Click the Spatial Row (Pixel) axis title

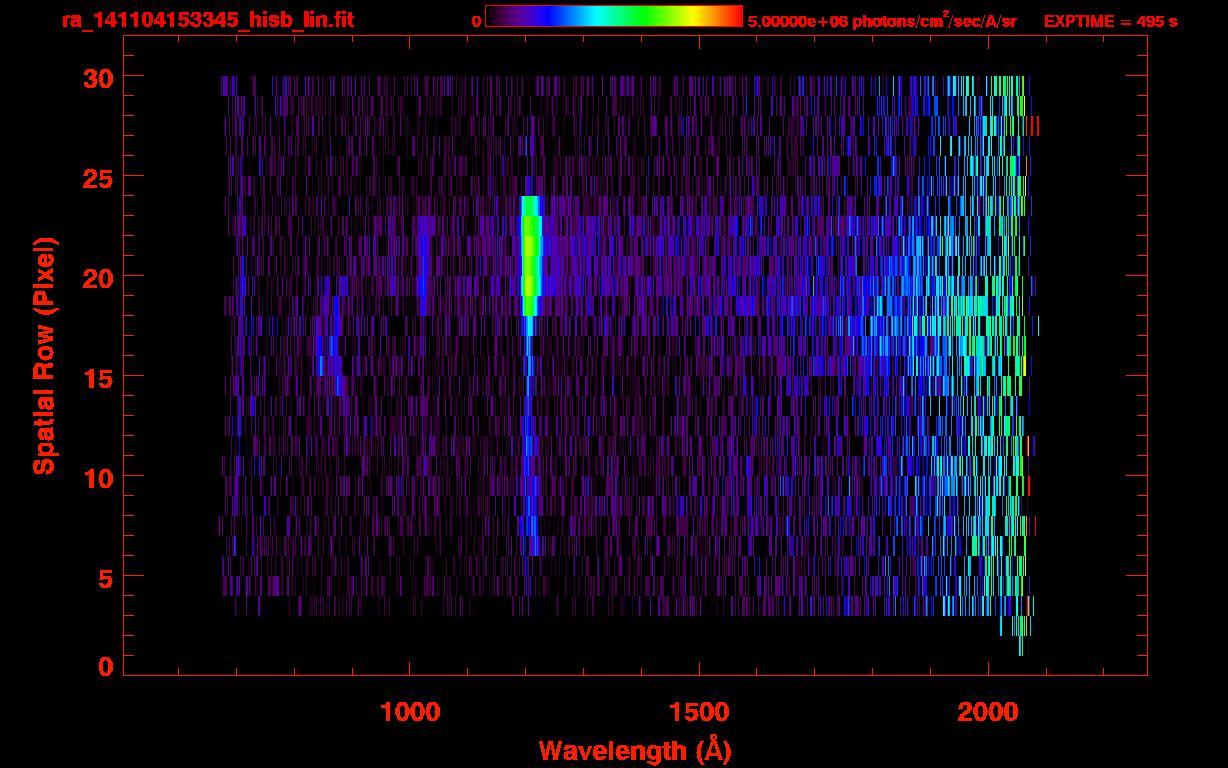44,355
